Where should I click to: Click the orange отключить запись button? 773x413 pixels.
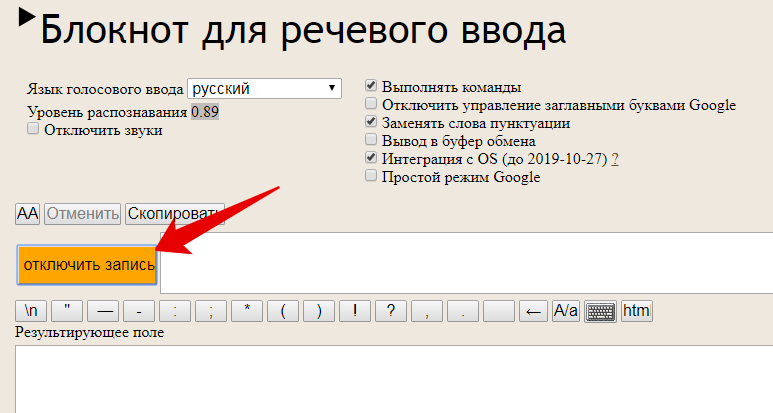click(87, 265)
